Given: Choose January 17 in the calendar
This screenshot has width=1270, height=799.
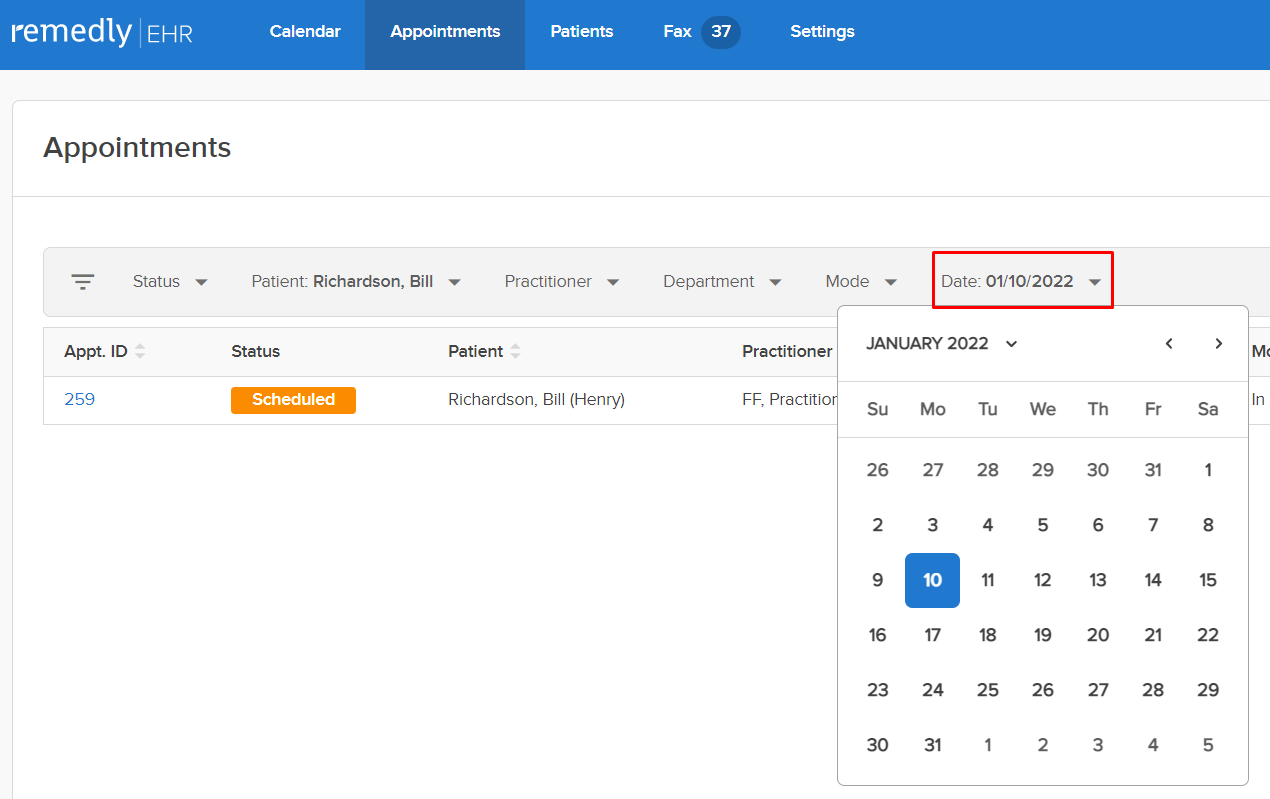Looking at the screenshot, I should [933, 635].
